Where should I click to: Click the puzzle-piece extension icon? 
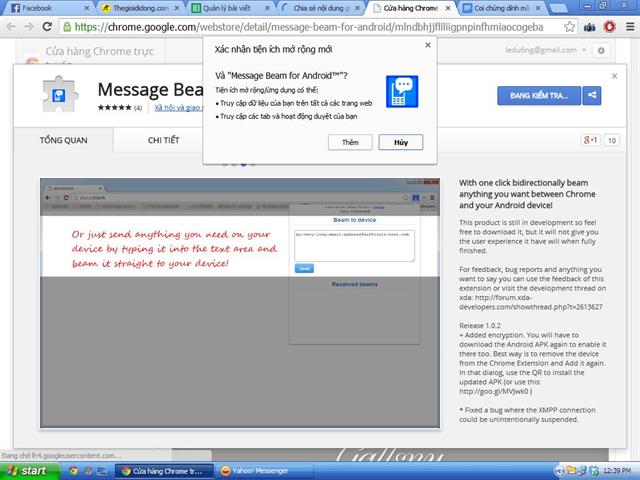[60, 94]
